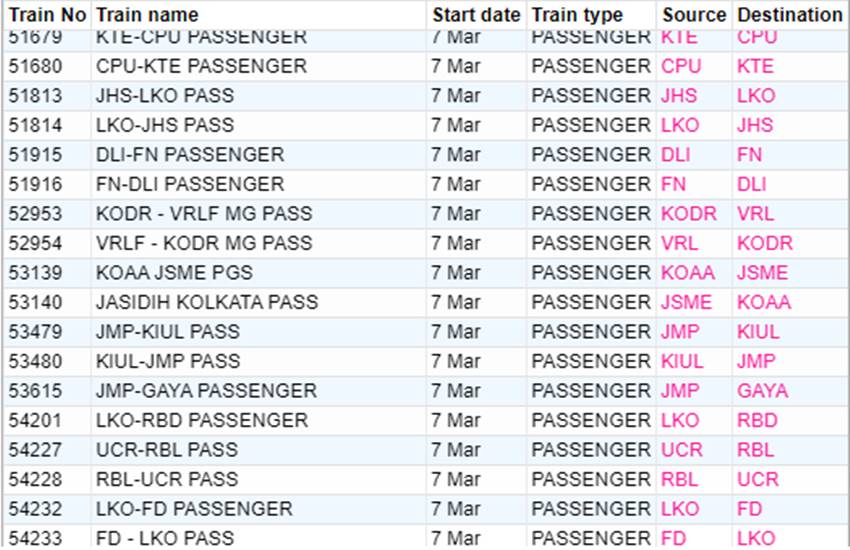Click destination link KTE for train 51680
The height and width of the screenshot is (550, 850).
pos(755,66)
